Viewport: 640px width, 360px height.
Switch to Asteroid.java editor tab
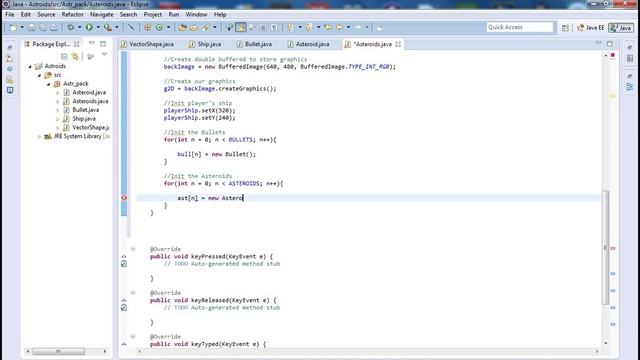309,44
